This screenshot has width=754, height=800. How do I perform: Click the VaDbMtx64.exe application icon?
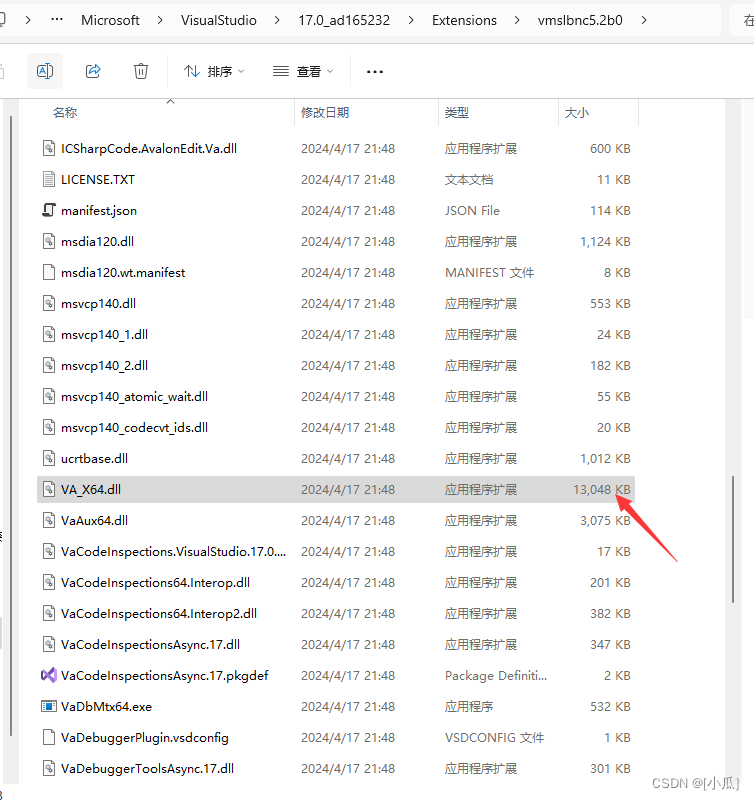tap(48, 707)
